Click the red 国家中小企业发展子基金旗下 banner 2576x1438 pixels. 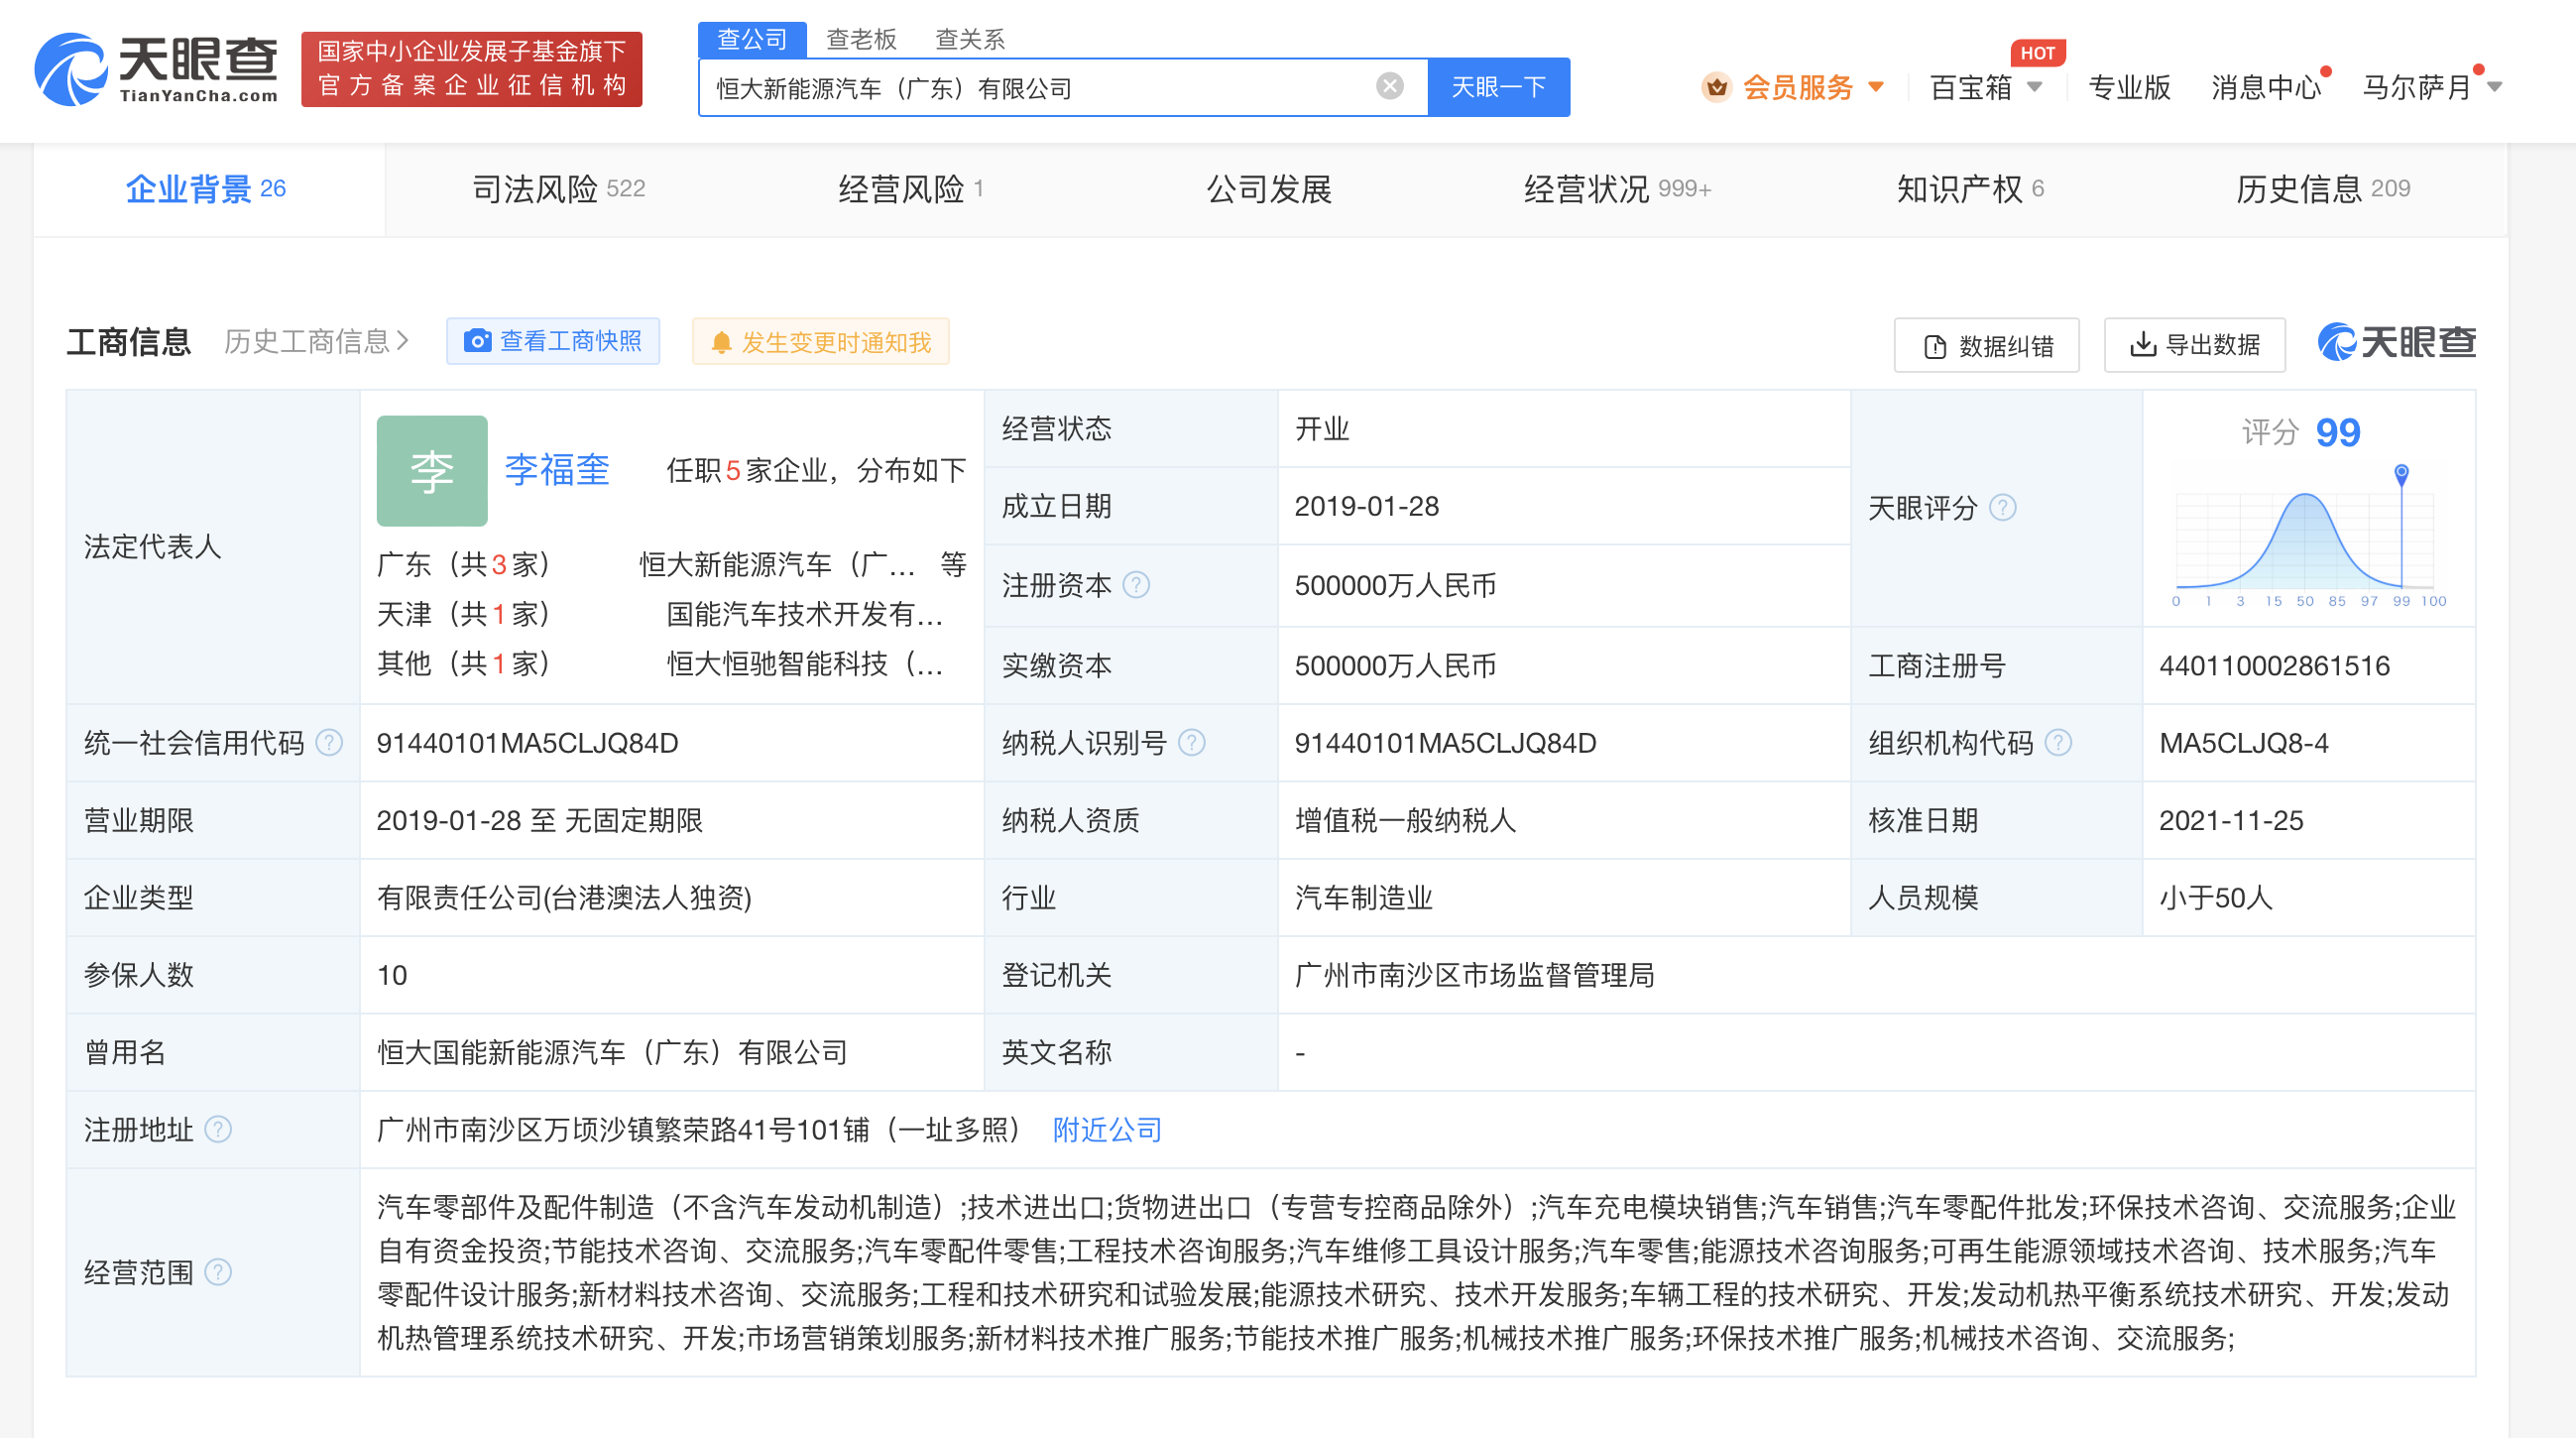pyautogui.click(x=472, y=68)
